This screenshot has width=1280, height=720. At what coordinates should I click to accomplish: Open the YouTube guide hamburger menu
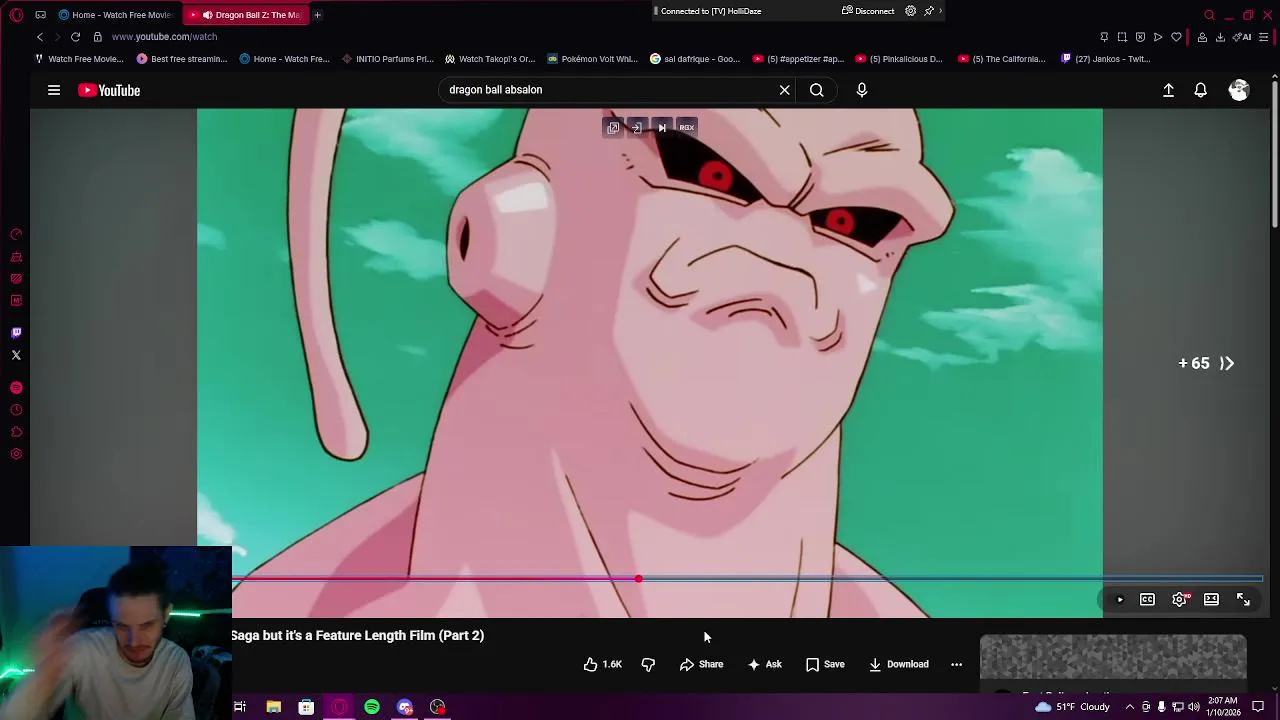[x=54, y=90]
